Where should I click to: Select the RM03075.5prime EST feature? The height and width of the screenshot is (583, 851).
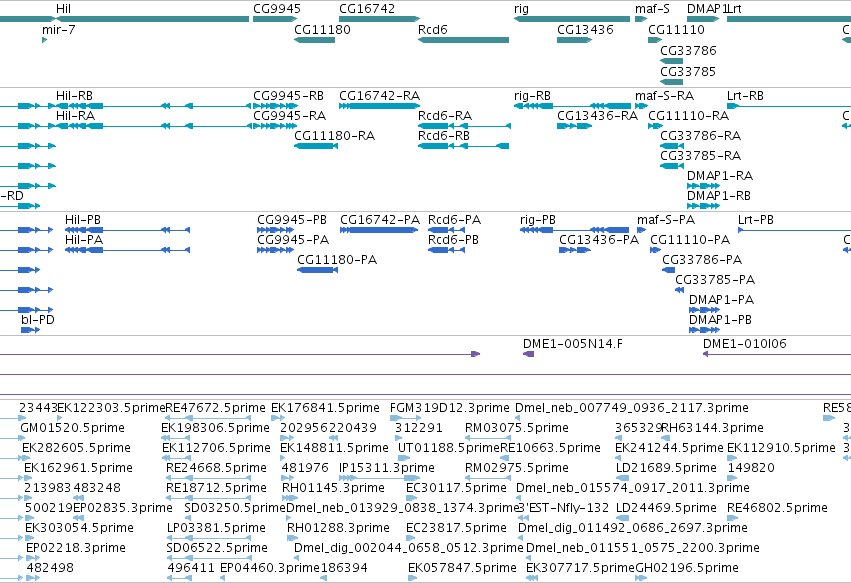pos(487,438)
